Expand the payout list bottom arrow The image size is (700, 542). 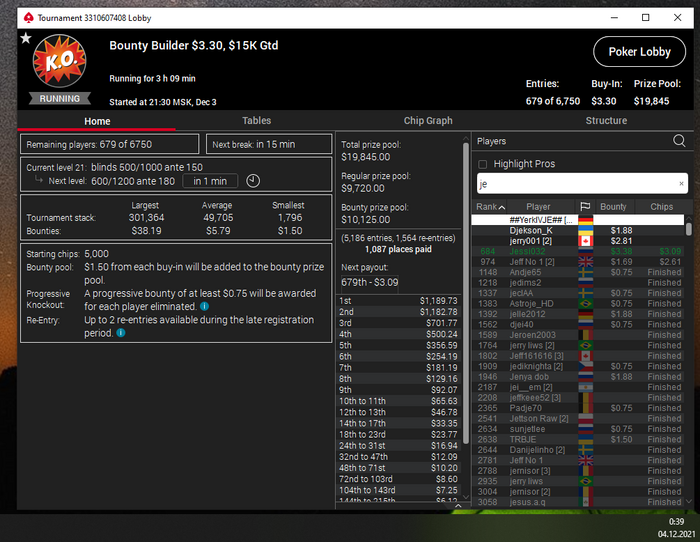(458, 506)
